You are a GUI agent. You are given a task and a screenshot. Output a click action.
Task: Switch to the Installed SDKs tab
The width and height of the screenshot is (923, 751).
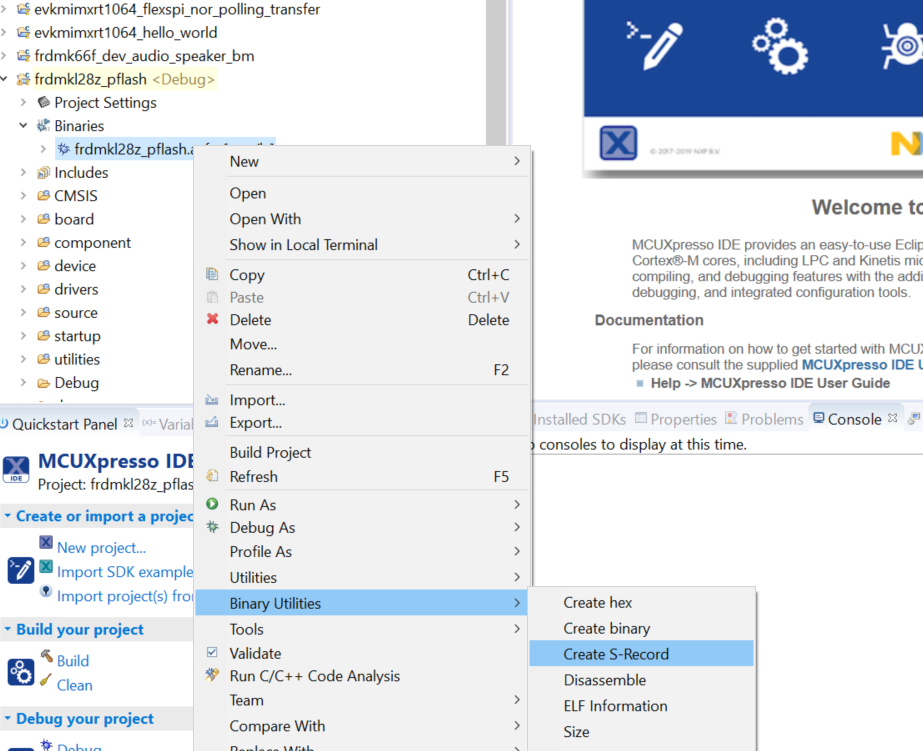tap(579, 419)
